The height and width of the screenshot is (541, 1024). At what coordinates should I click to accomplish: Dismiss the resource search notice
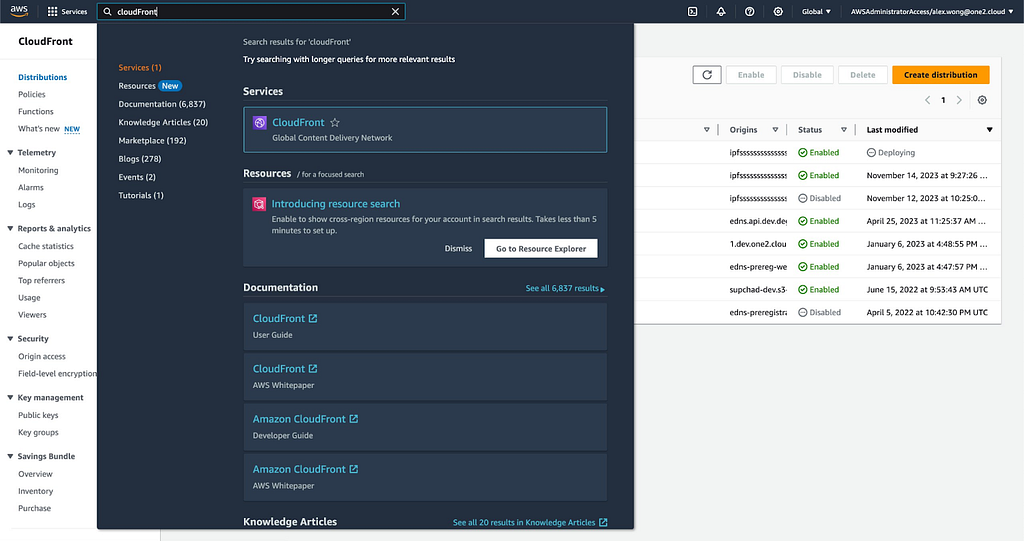point(458,248)
